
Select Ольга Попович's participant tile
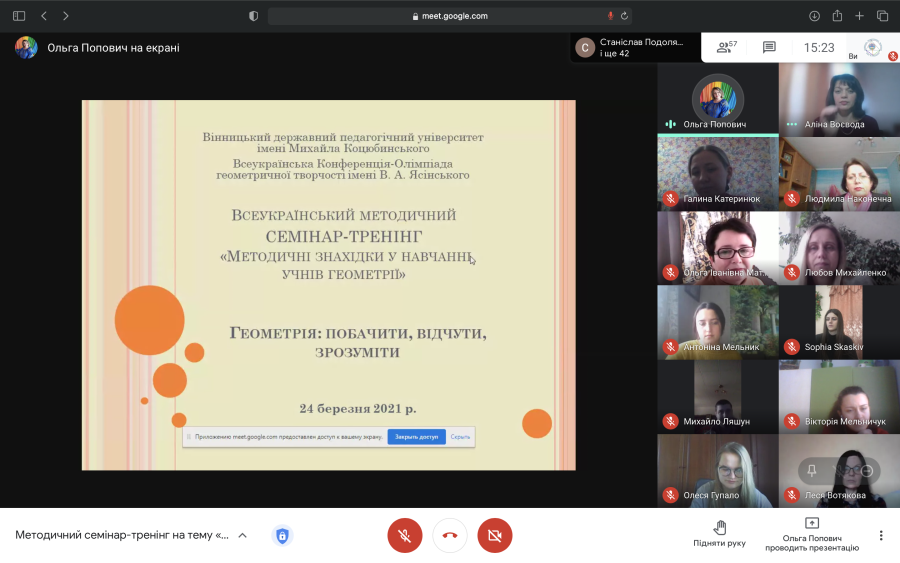coord(717,99)
